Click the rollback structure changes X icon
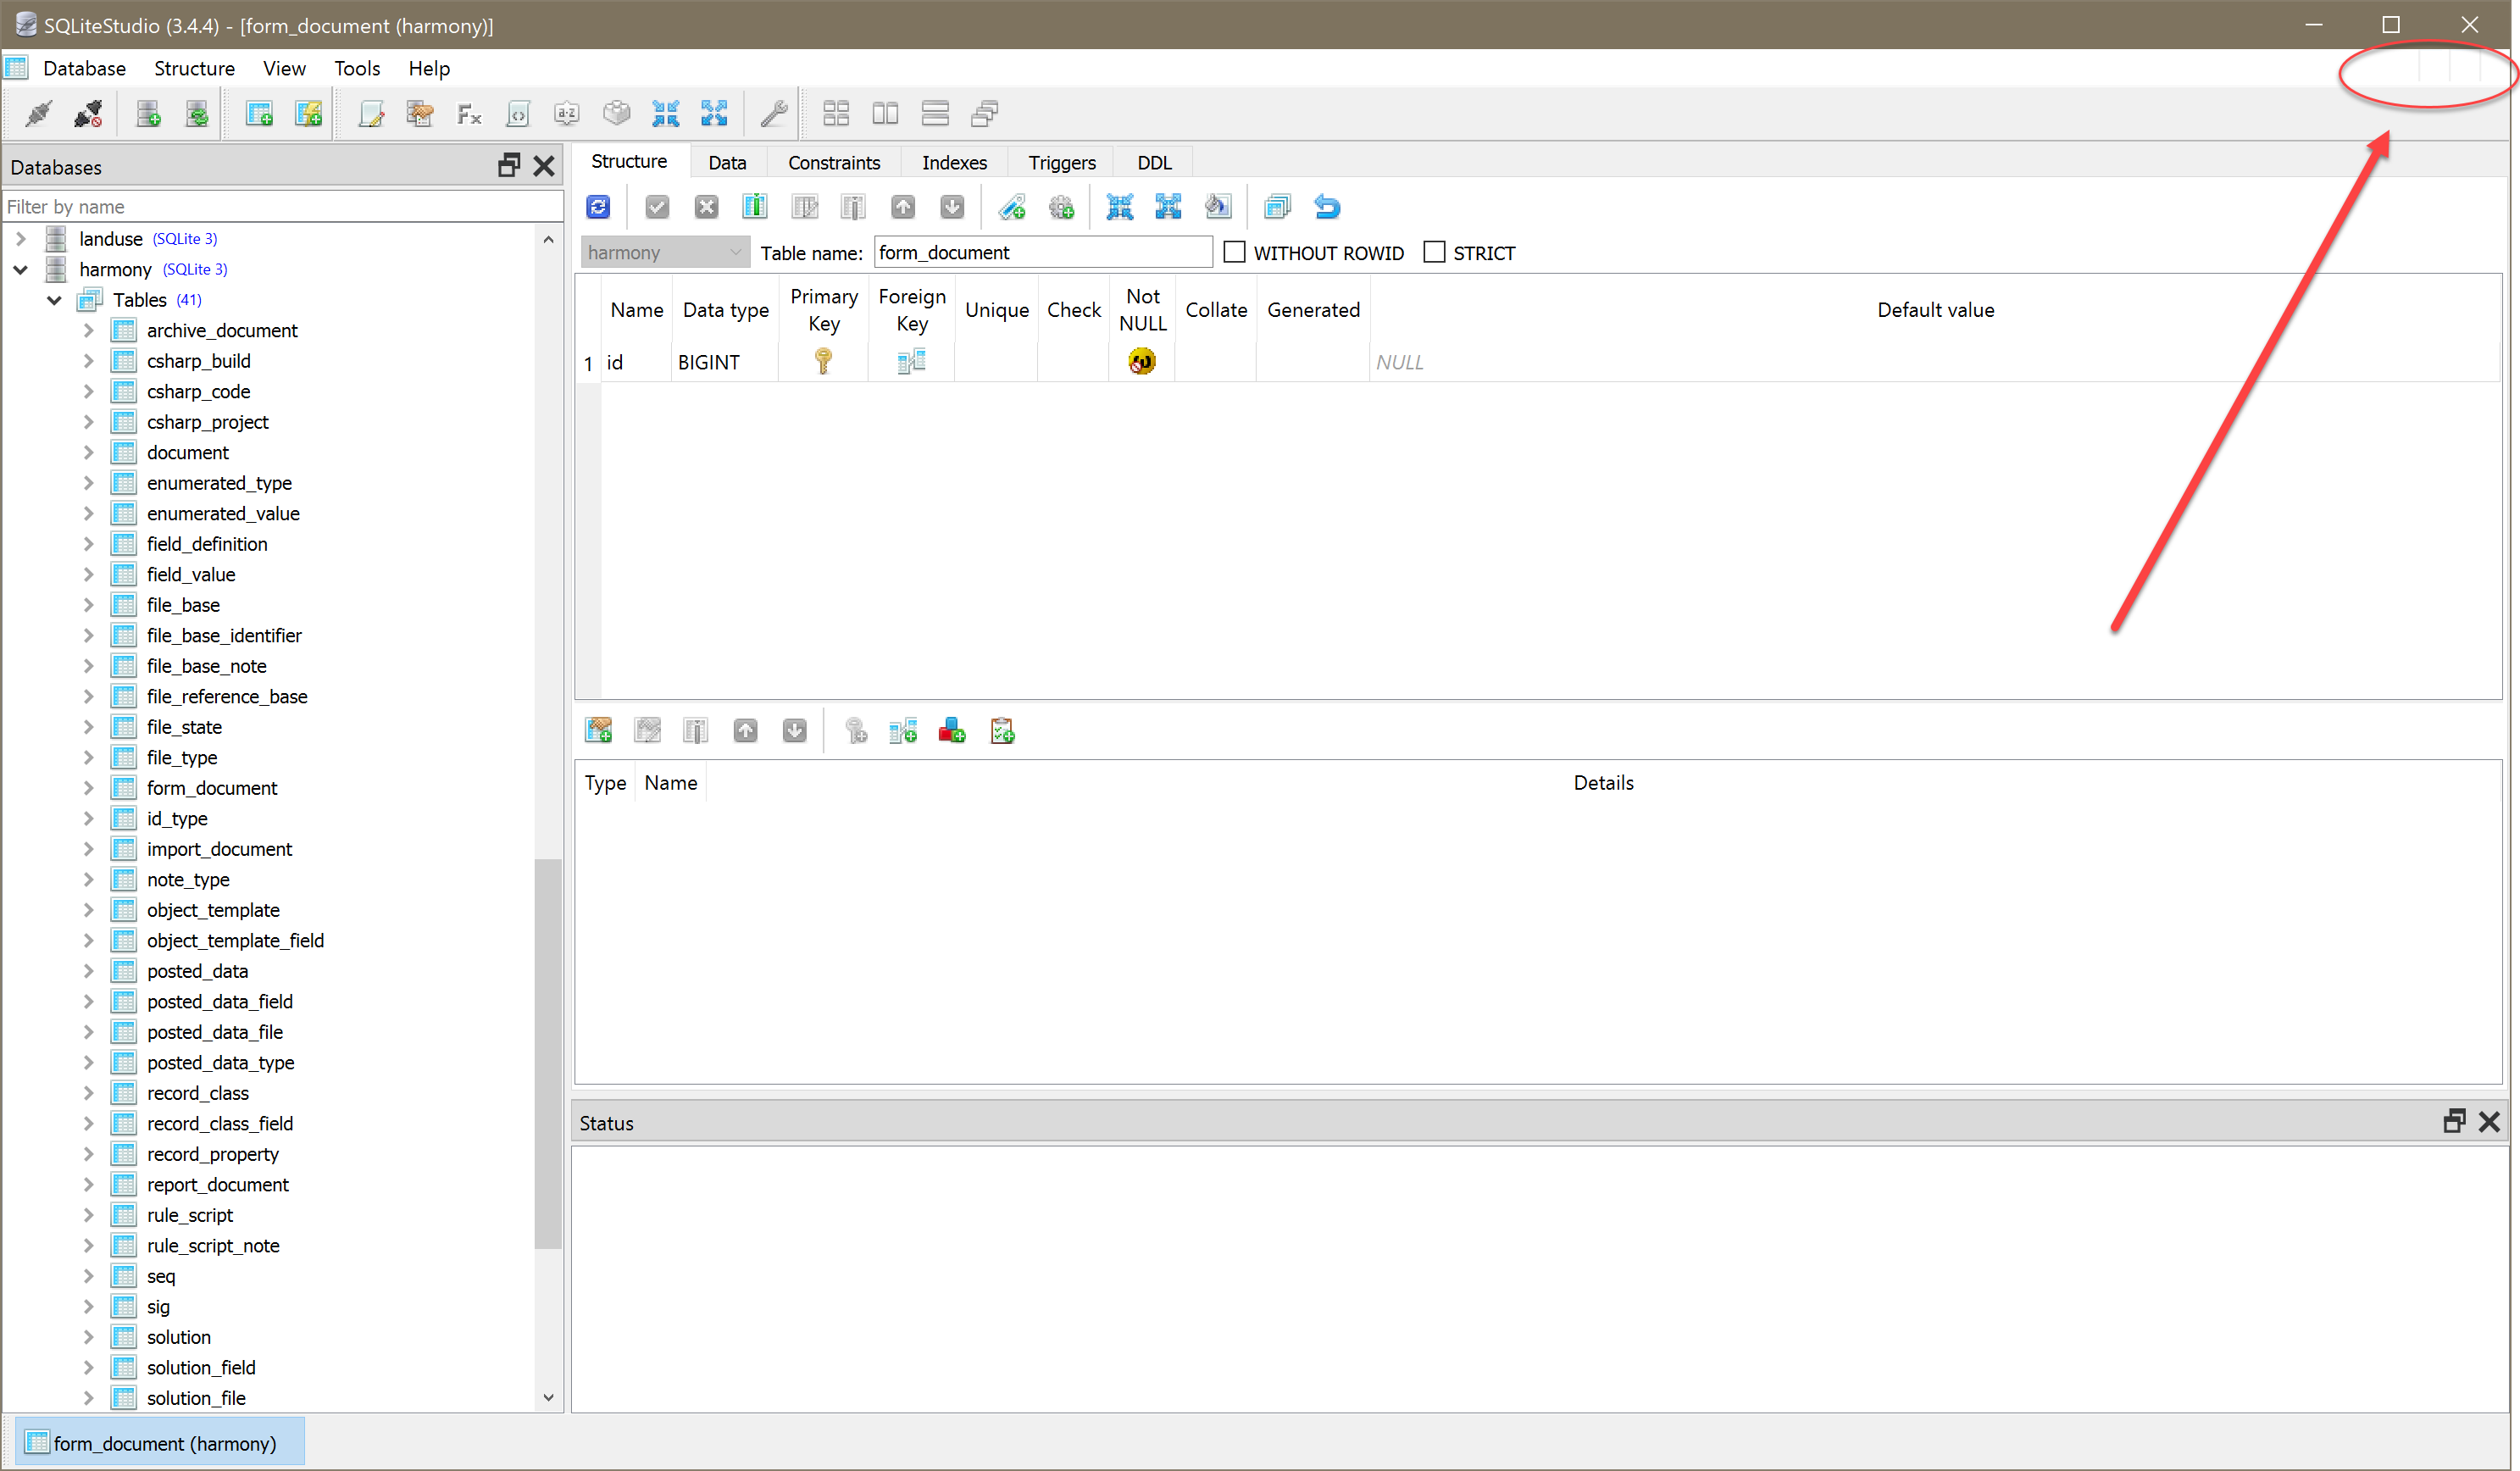2520x1471 pixels. [x=706, y=207]
